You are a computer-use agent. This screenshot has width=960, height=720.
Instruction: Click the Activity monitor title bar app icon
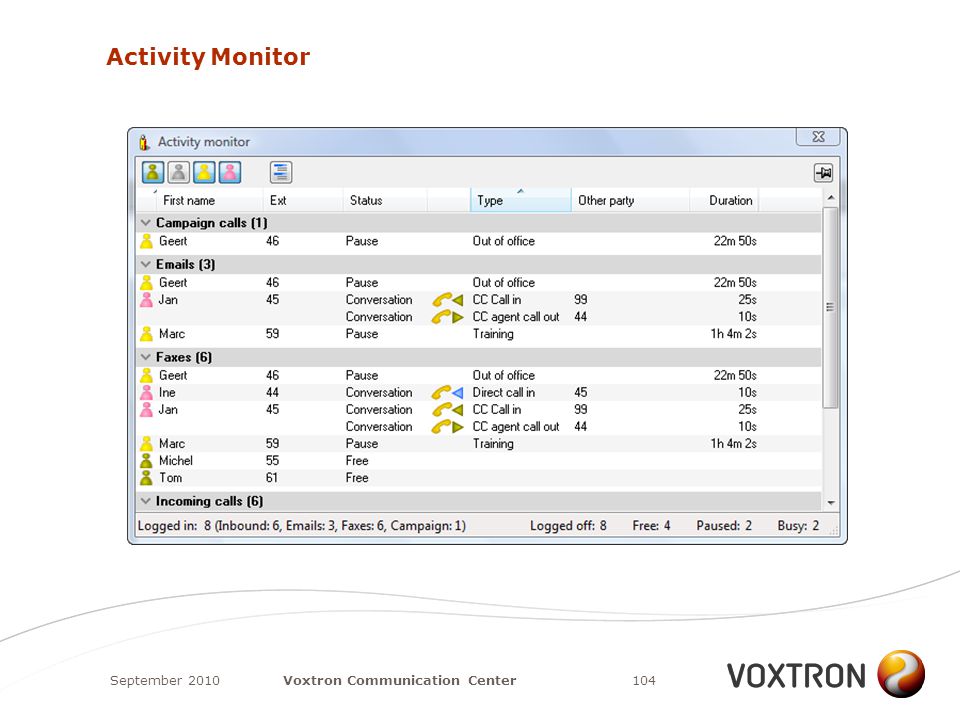pos(144,142)
